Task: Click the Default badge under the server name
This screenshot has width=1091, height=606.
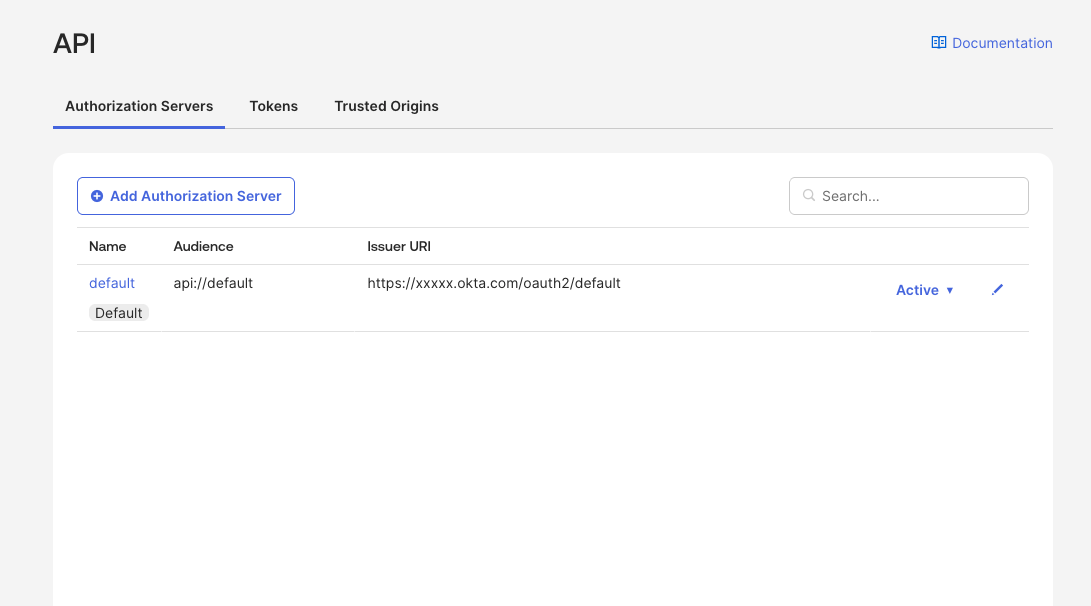Action: click(x=118, y=312)
